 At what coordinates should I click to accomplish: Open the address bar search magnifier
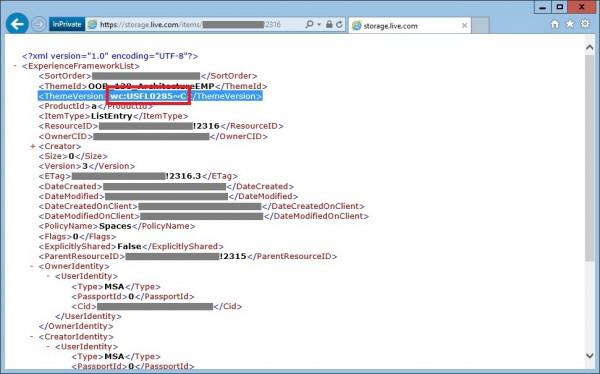point(309,24)
